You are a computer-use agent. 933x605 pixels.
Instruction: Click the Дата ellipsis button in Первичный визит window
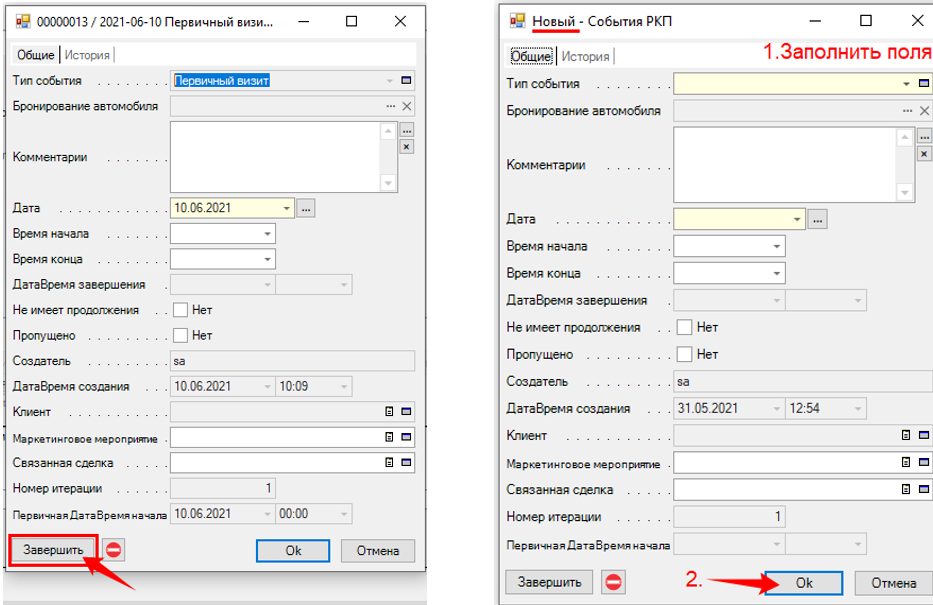306,208
